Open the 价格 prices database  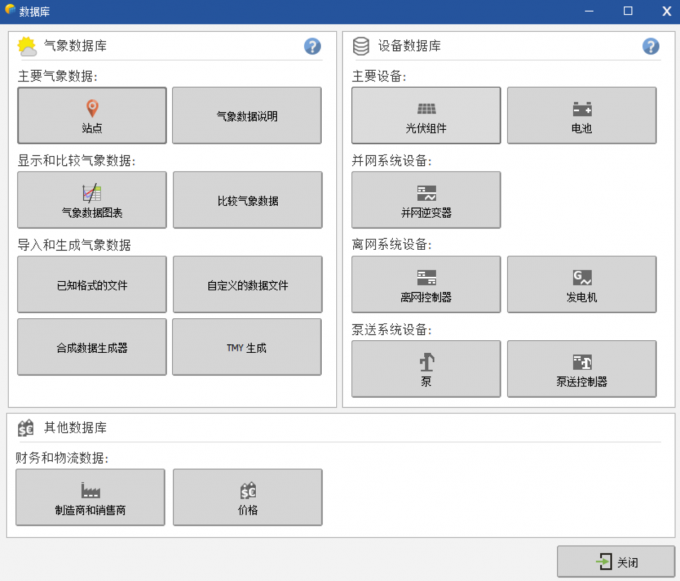(x=248, y=497)
